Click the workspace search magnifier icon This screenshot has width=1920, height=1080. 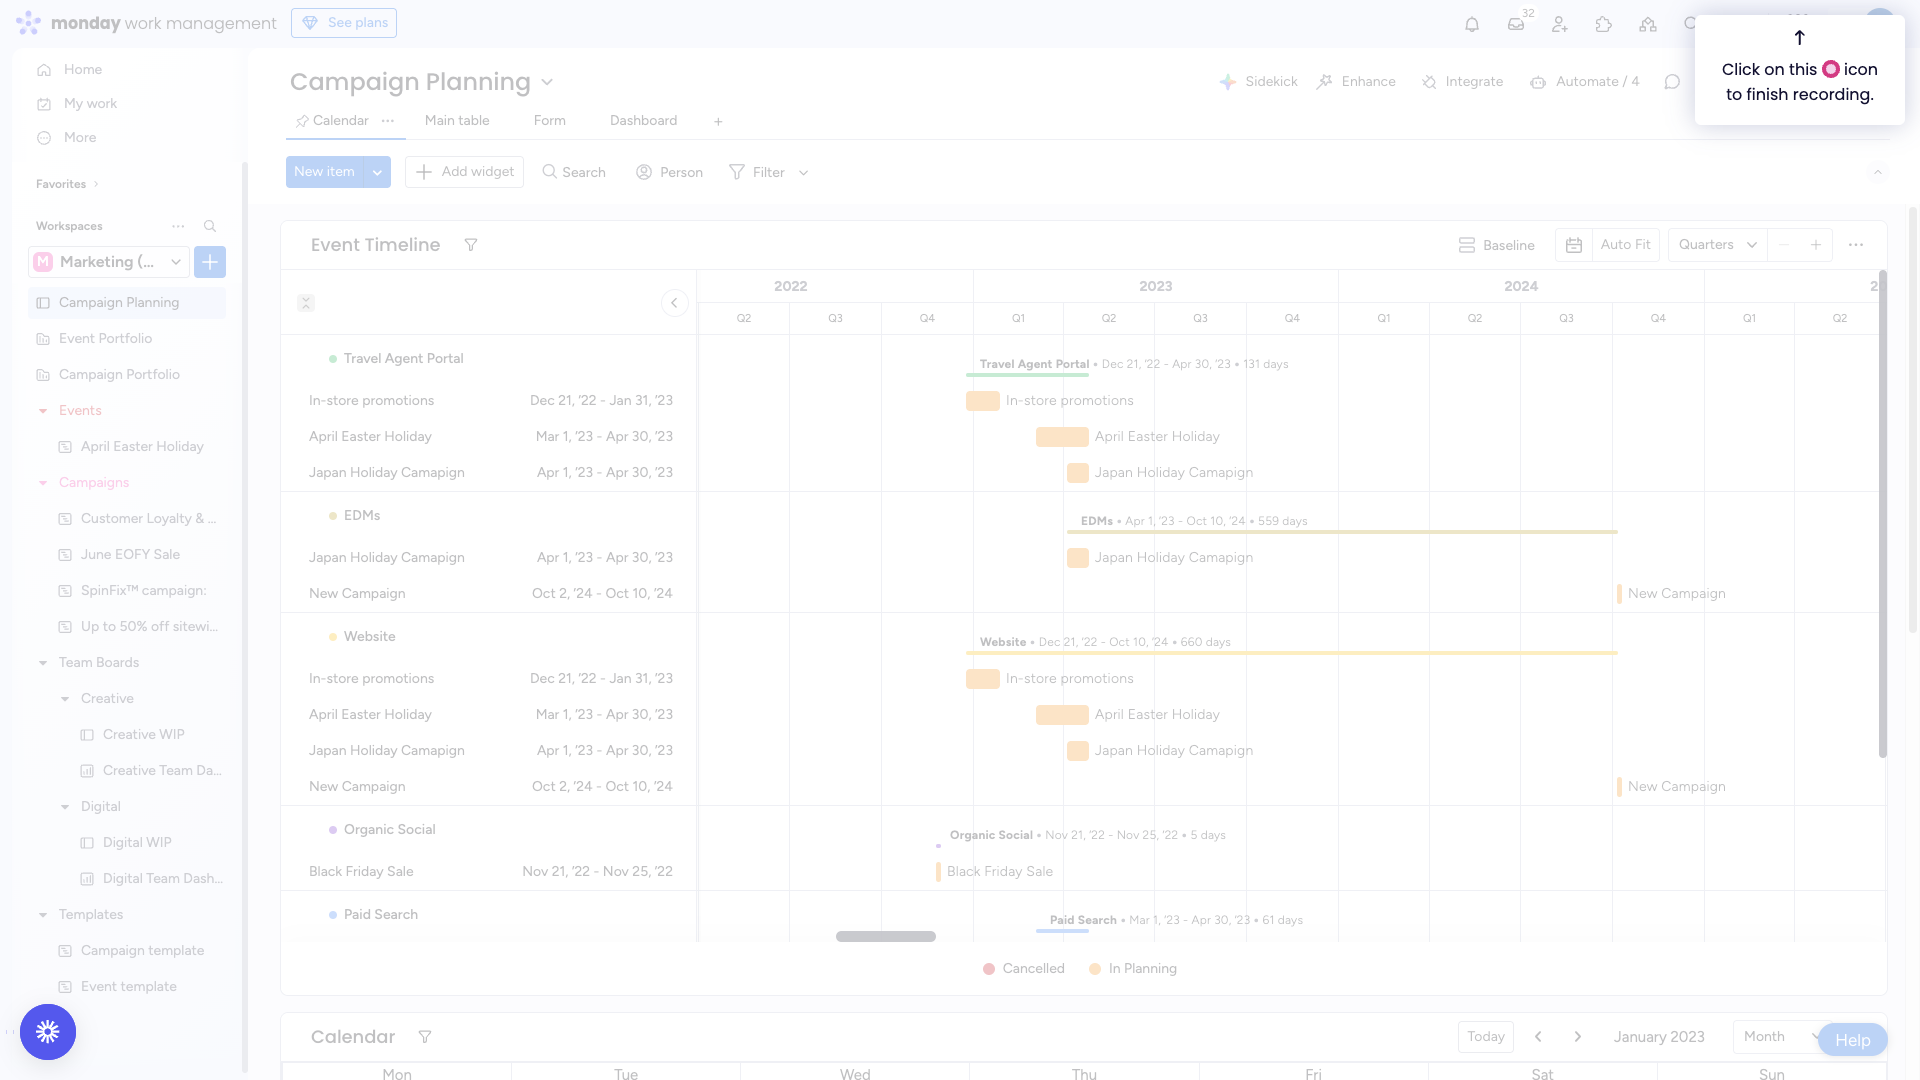210,226
